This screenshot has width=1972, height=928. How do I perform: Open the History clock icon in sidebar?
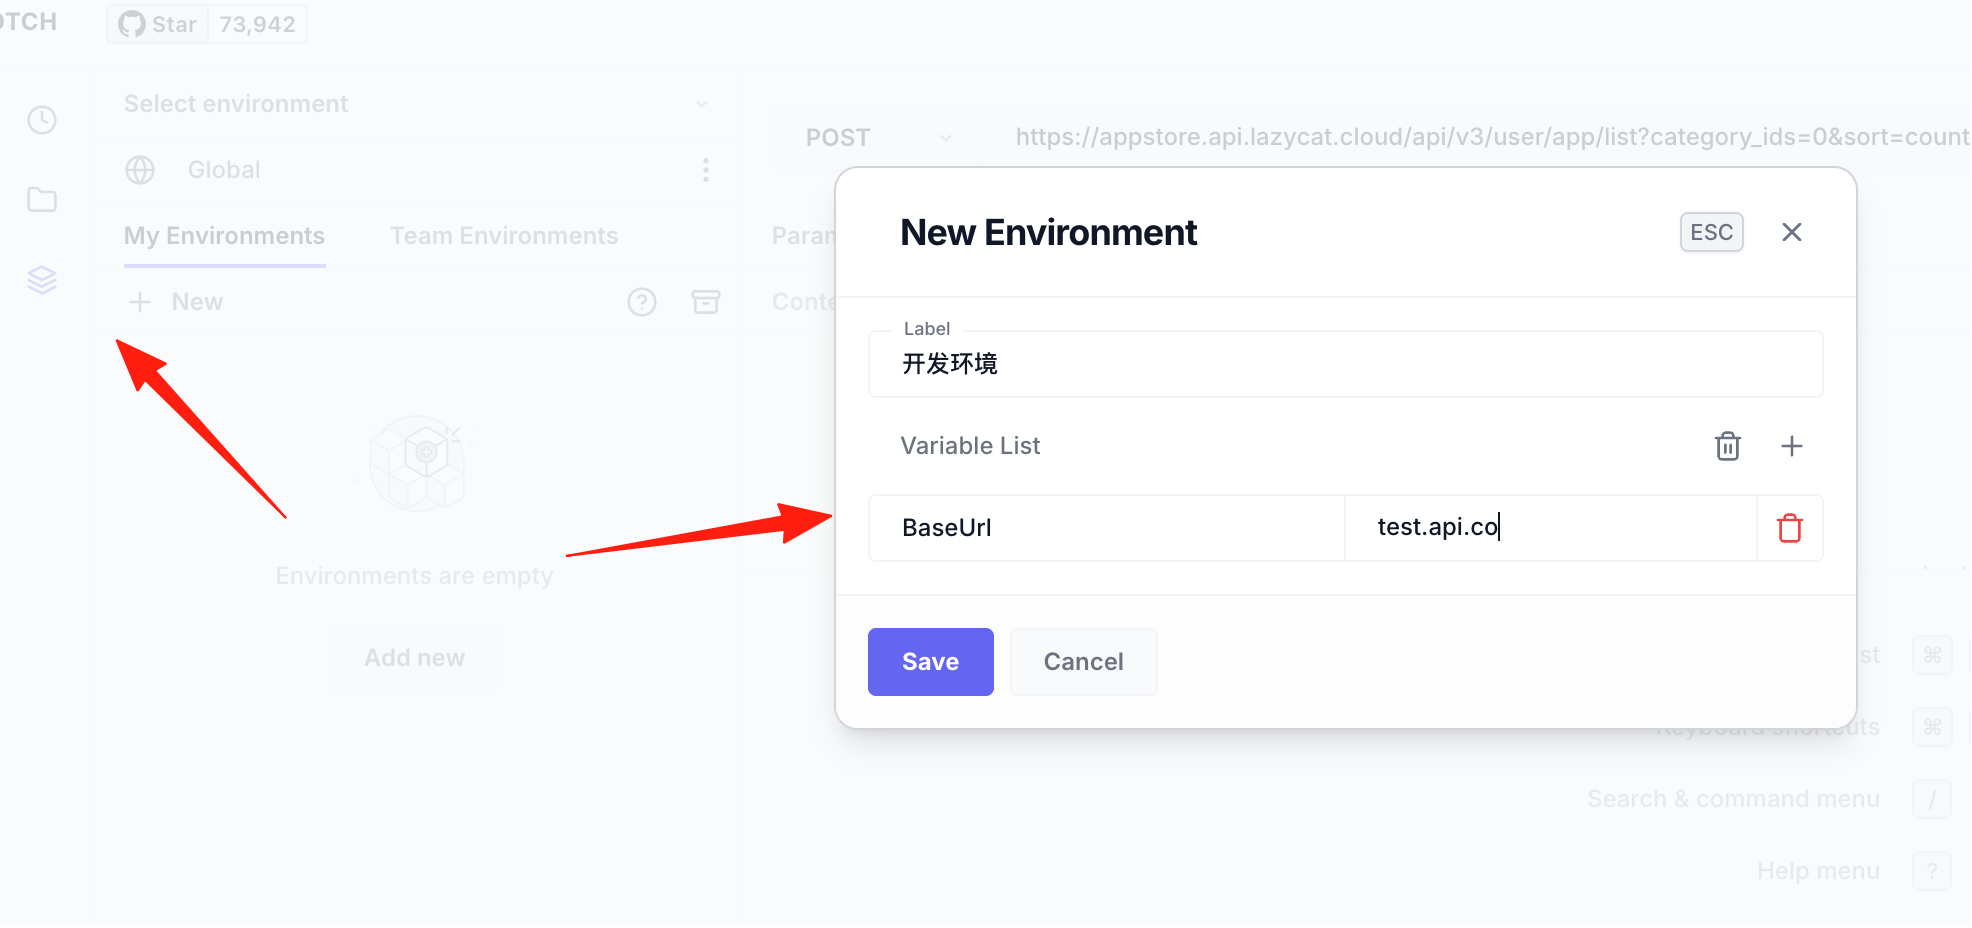42,120
